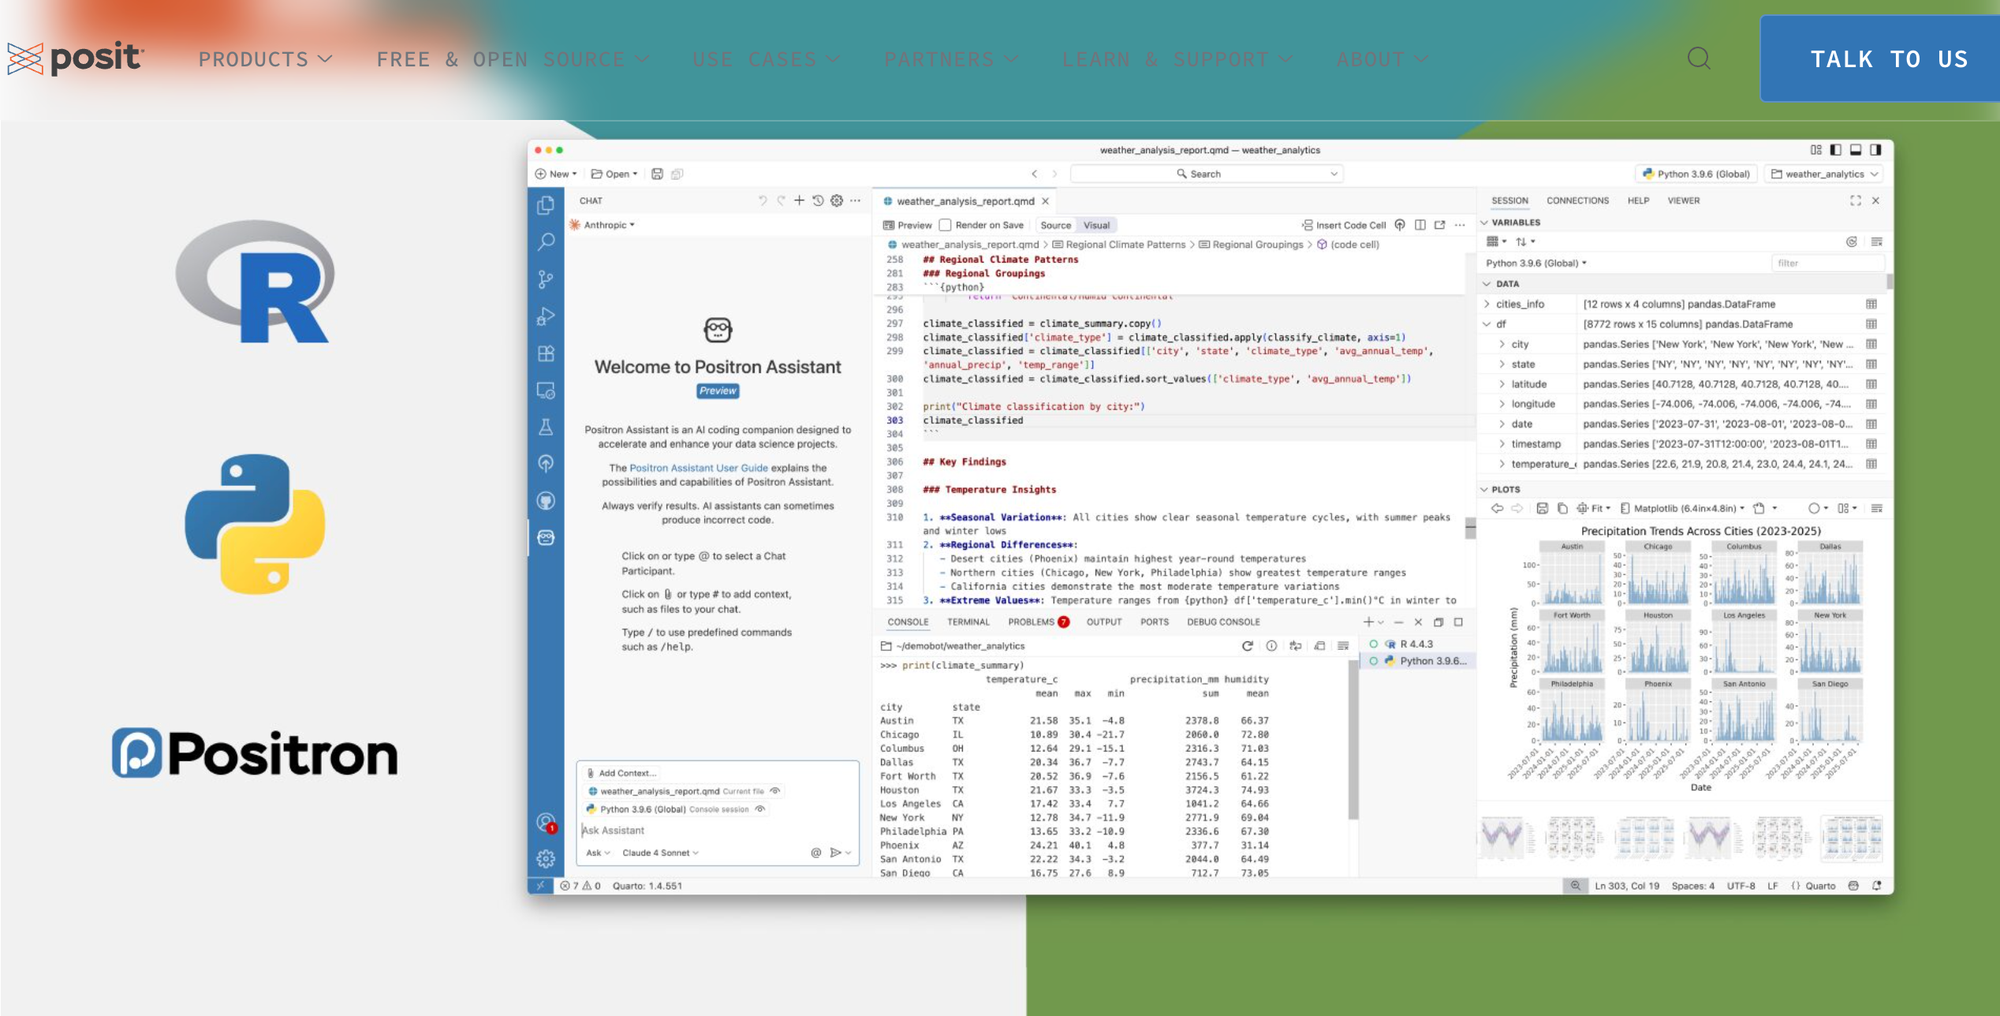
Task: Open the Matplotlib plot size dropdown
Action: coord(1682,508)
